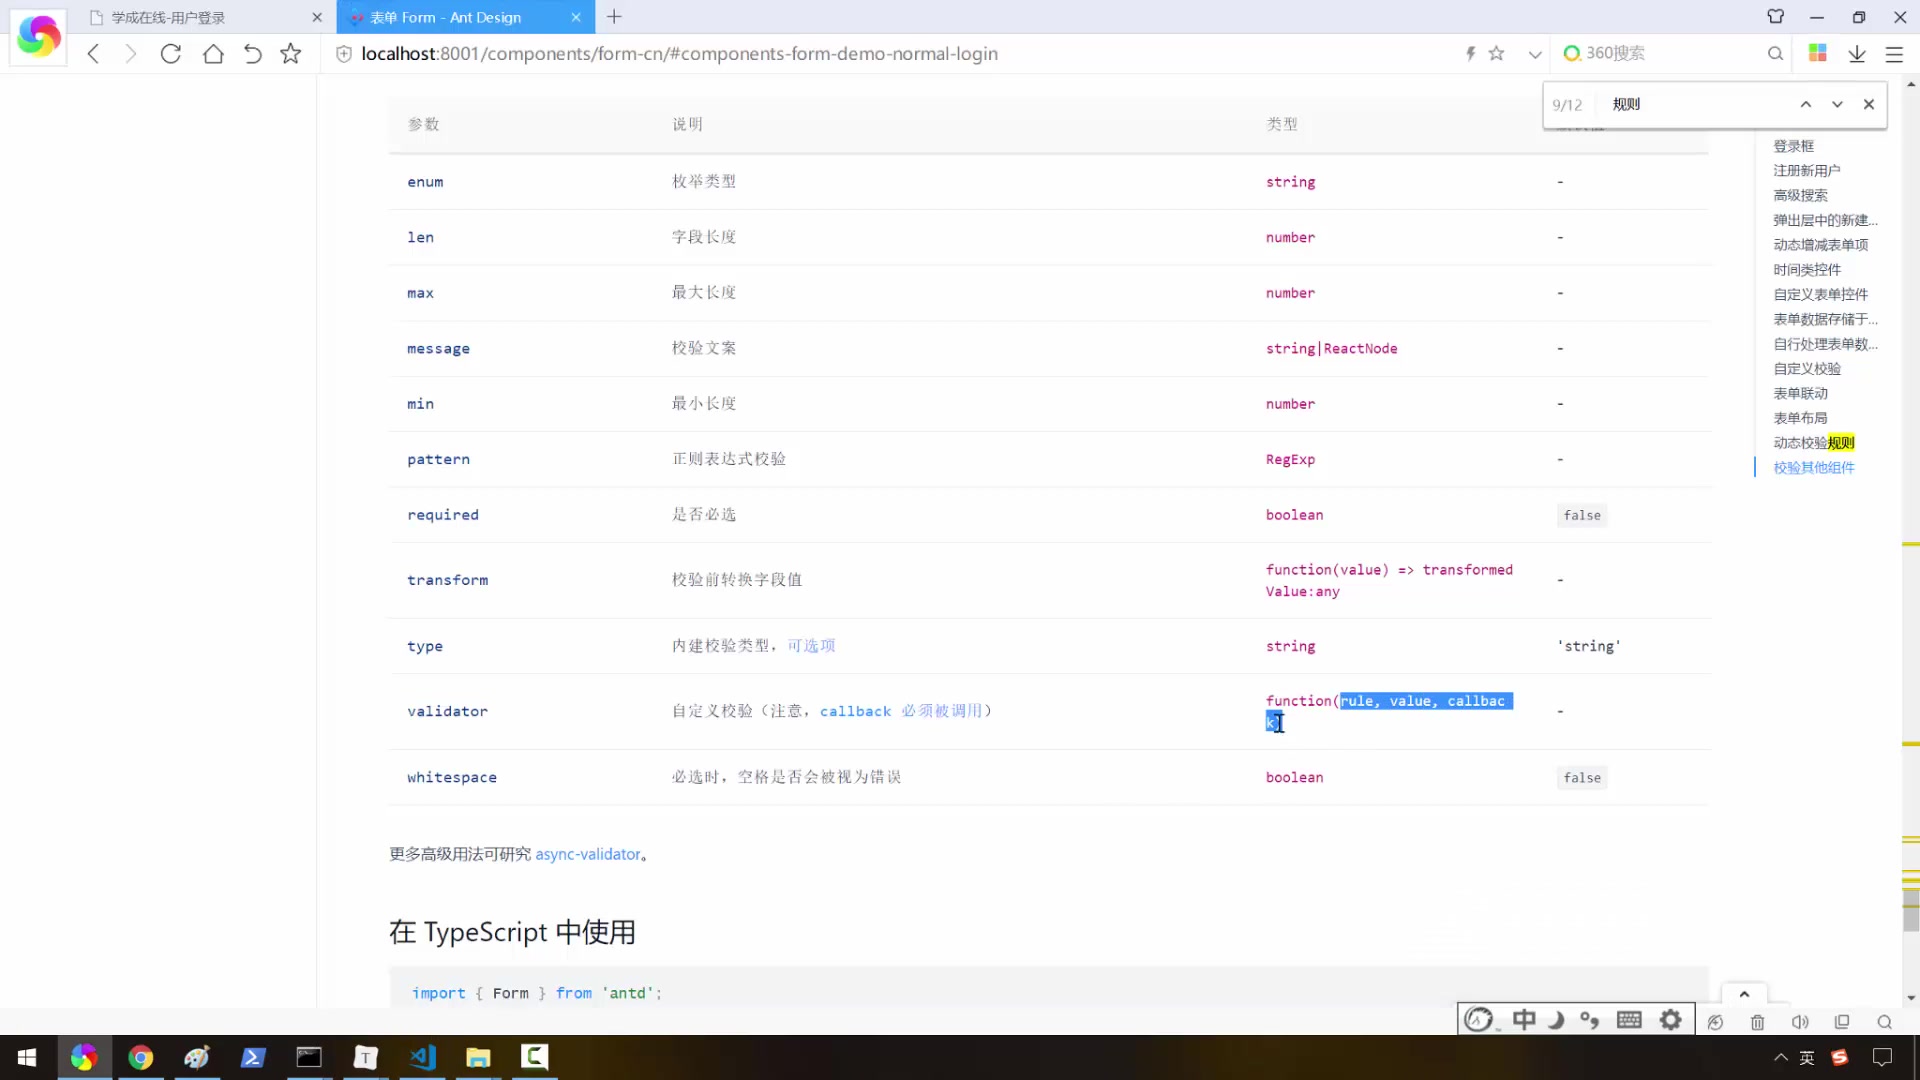
Task: Jump to 登录框 anchor section
Action: [1793, 146]
